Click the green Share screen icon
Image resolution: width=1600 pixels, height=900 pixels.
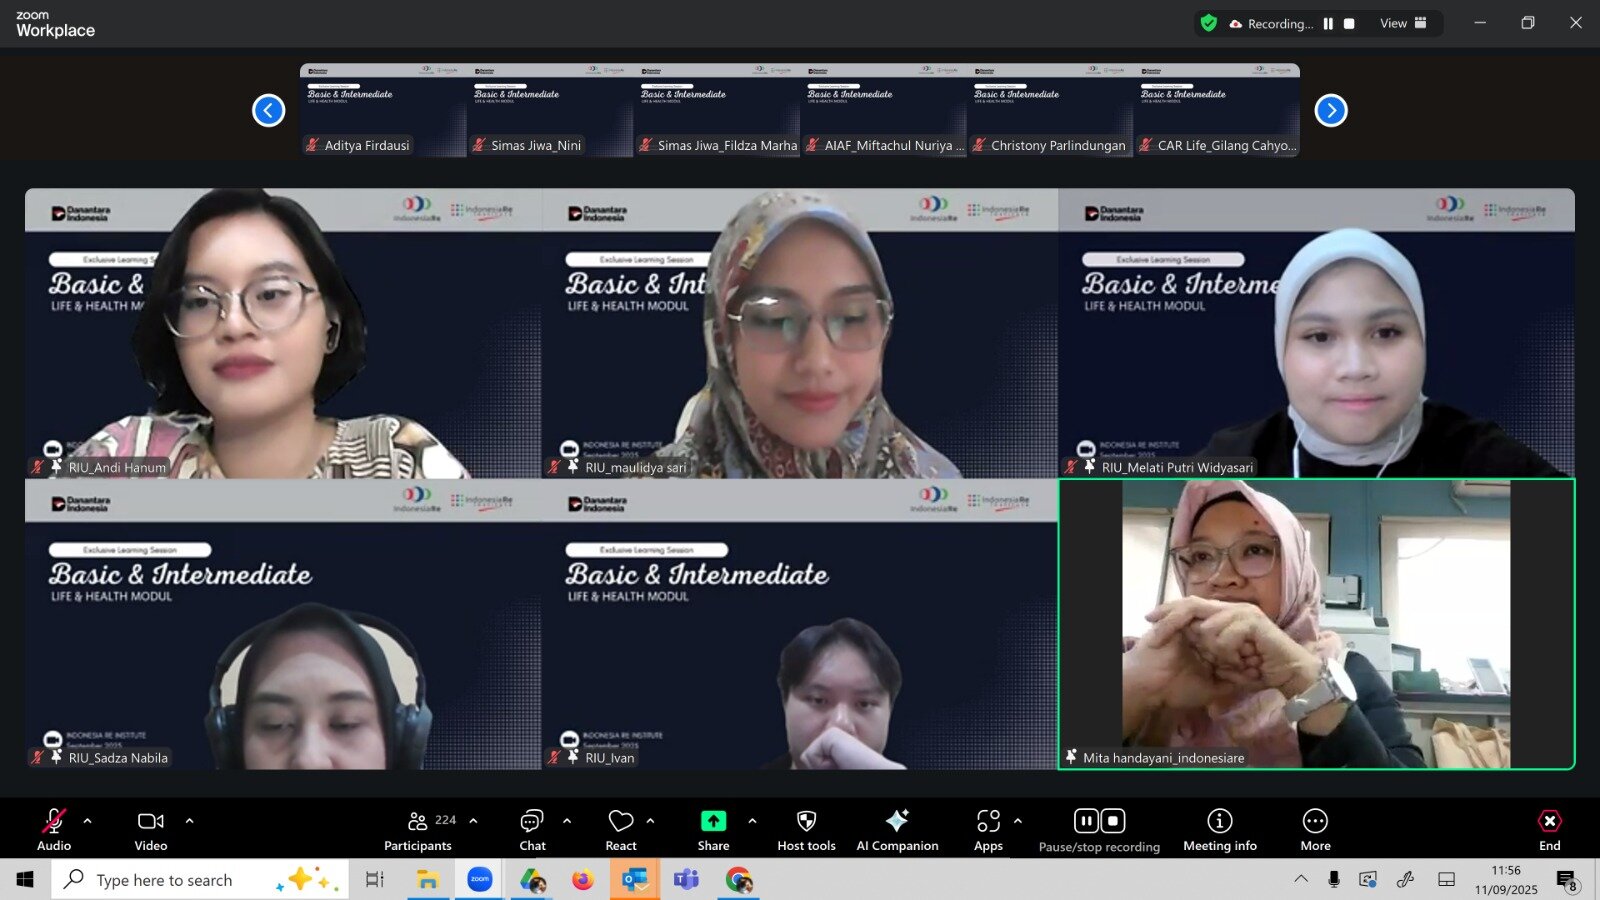pyautogui.click(x=713, y=821)
